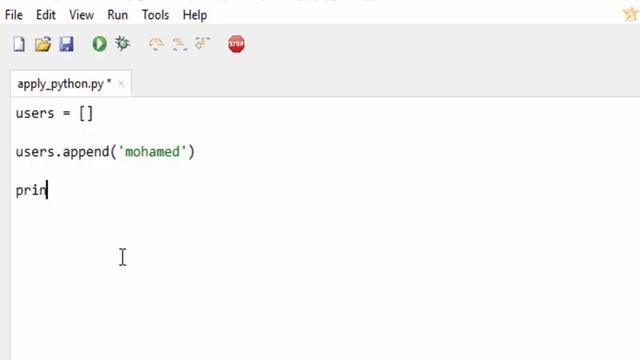Click the 'users.append' code line
The width and height of the screenshot is (640, 360).
tap(105, 152)
